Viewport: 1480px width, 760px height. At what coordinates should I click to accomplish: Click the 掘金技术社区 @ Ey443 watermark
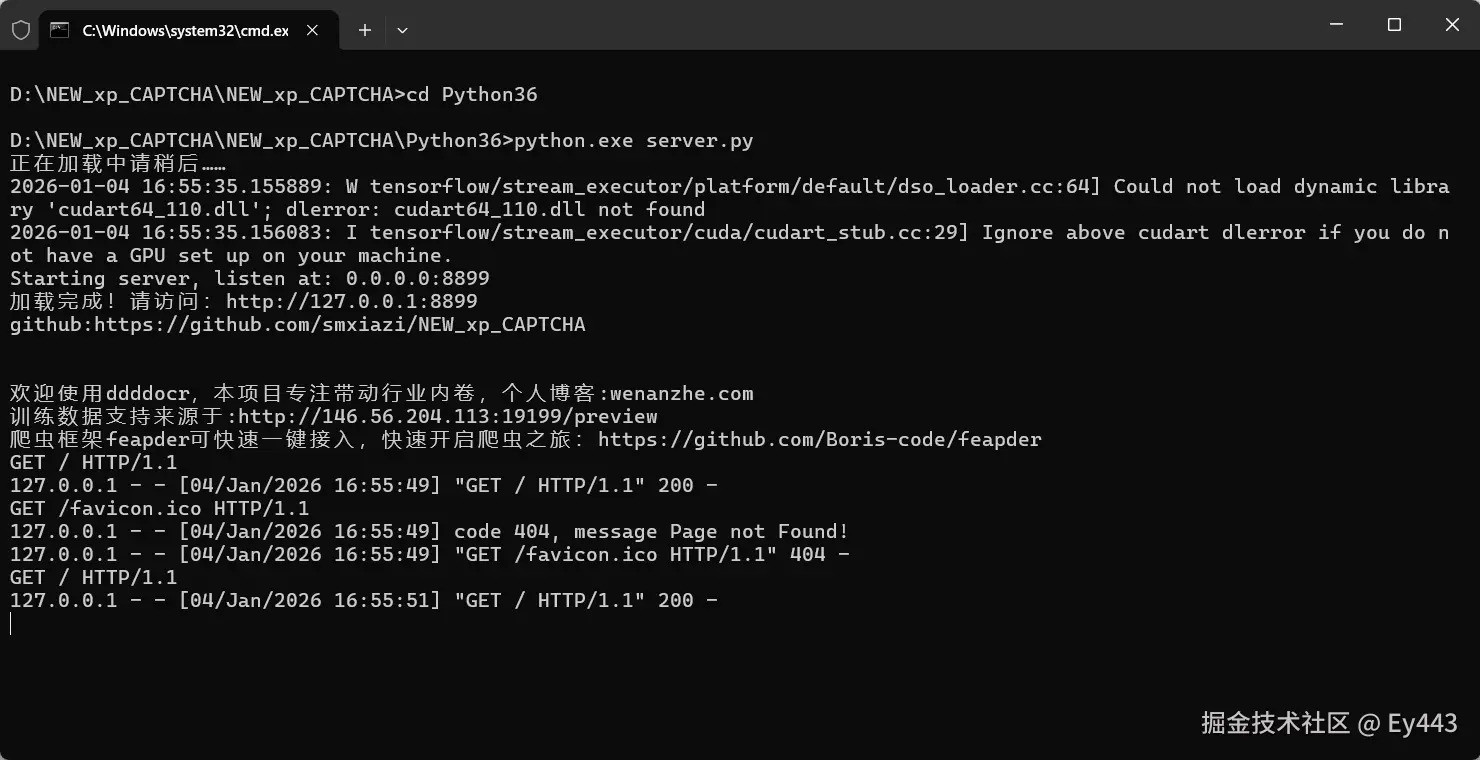pos(1329,723)
